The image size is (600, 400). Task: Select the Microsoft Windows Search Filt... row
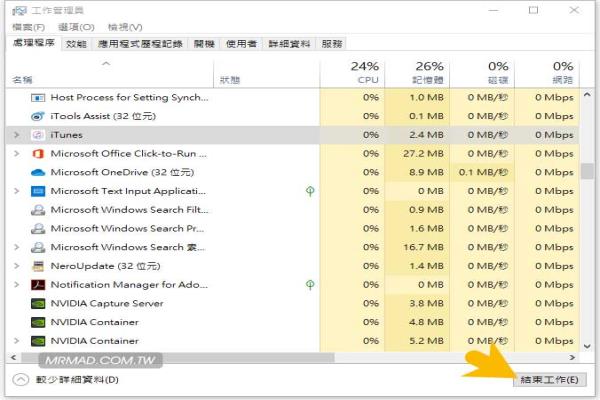[x=293, y=210]
